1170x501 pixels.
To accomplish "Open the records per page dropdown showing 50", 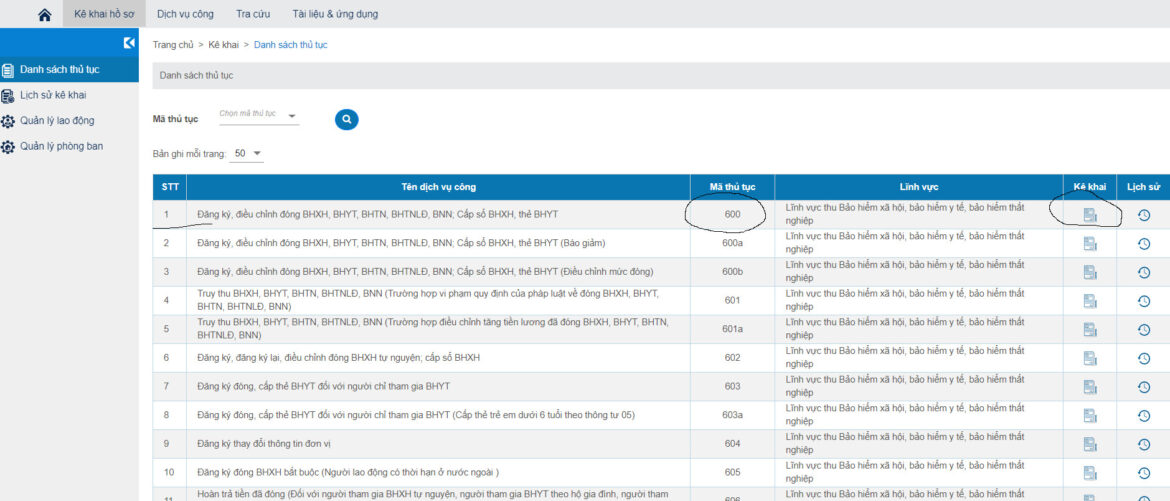I will pos(247,154).
